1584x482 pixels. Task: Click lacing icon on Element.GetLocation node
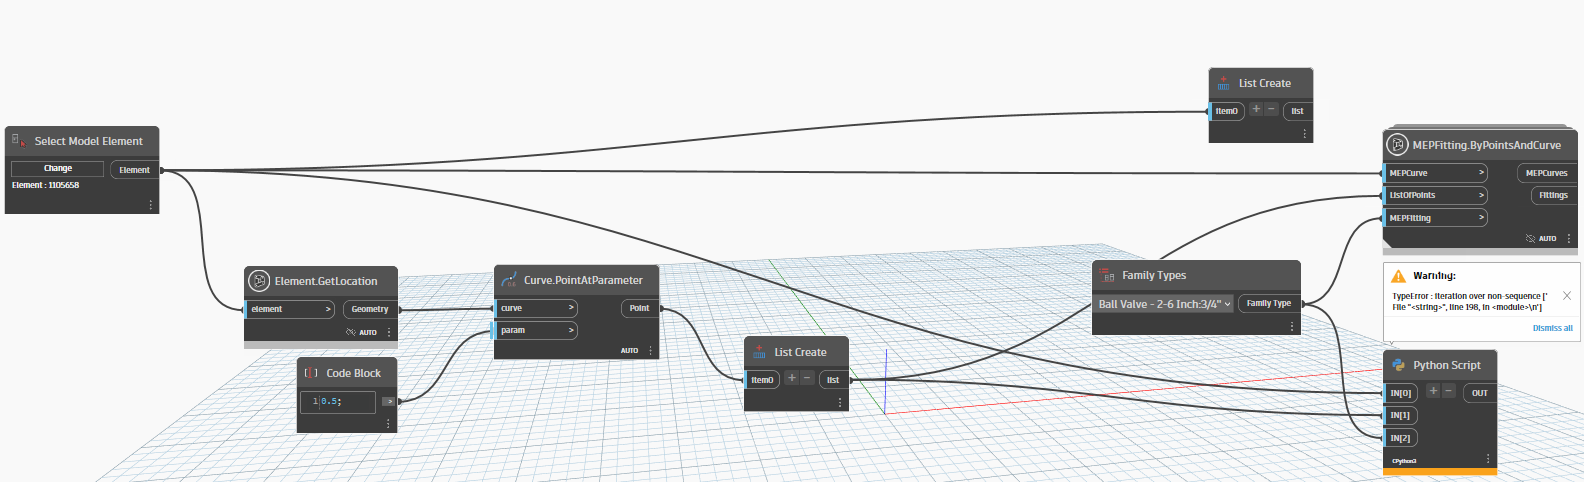(351, 332)
